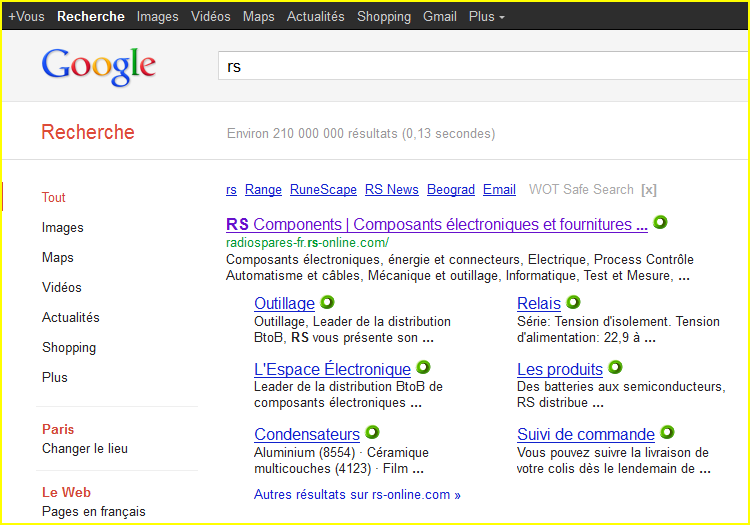Open the Relais sitelink

point(539,304)
